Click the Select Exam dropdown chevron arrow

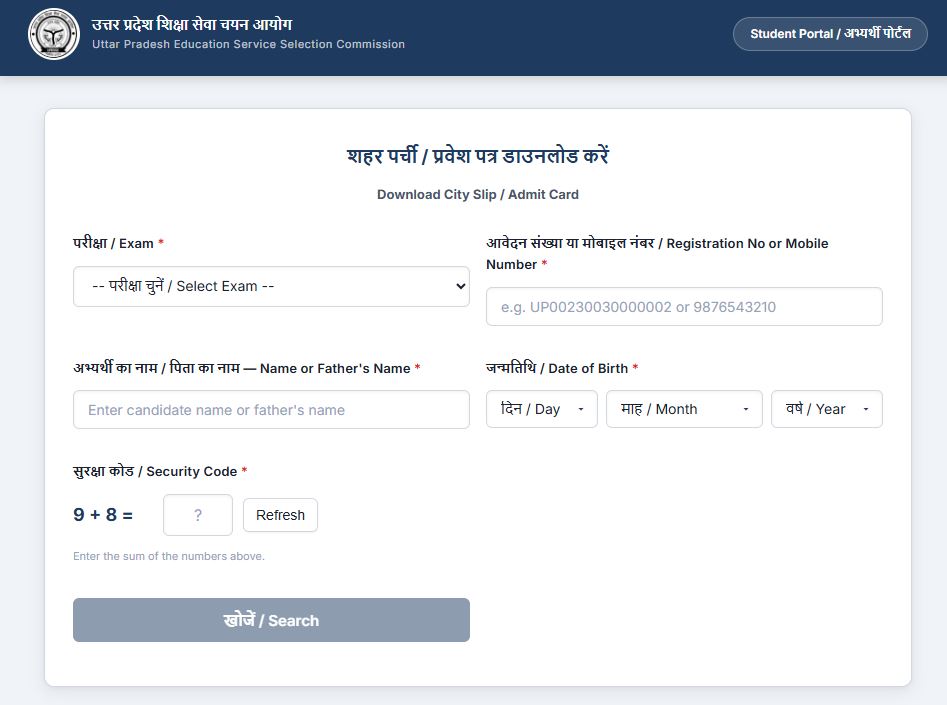[x=461, y=286]
